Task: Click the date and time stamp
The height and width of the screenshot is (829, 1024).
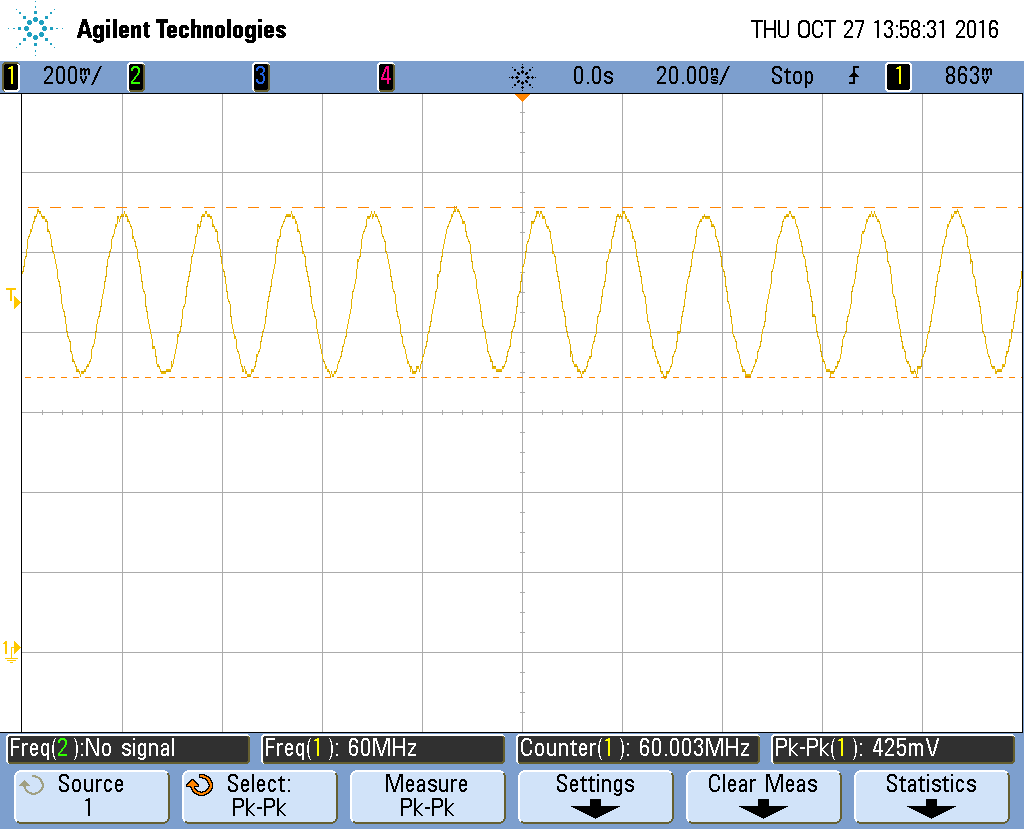Action: [874, 29]
